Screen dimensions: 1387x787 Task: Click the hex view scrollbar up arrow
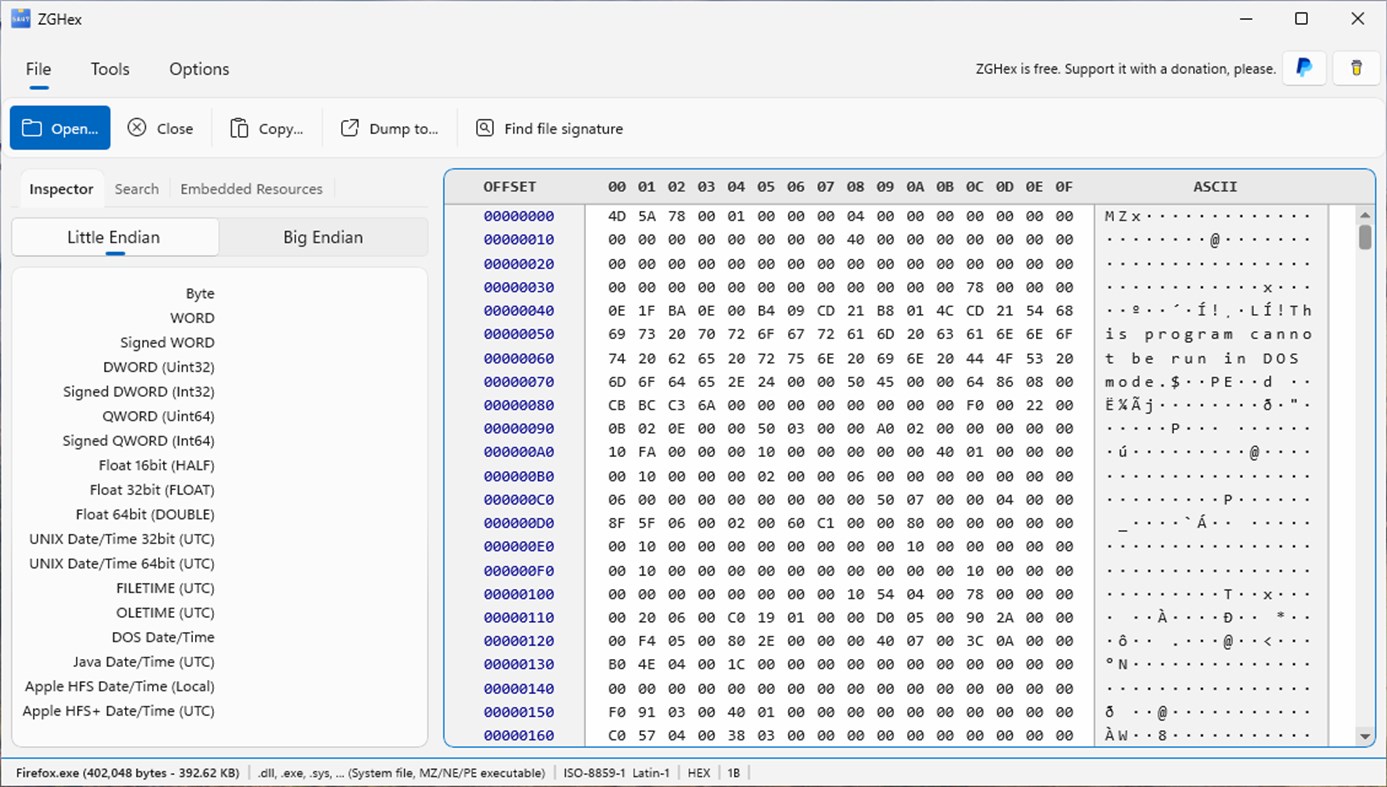click(x=1365, y=216)
